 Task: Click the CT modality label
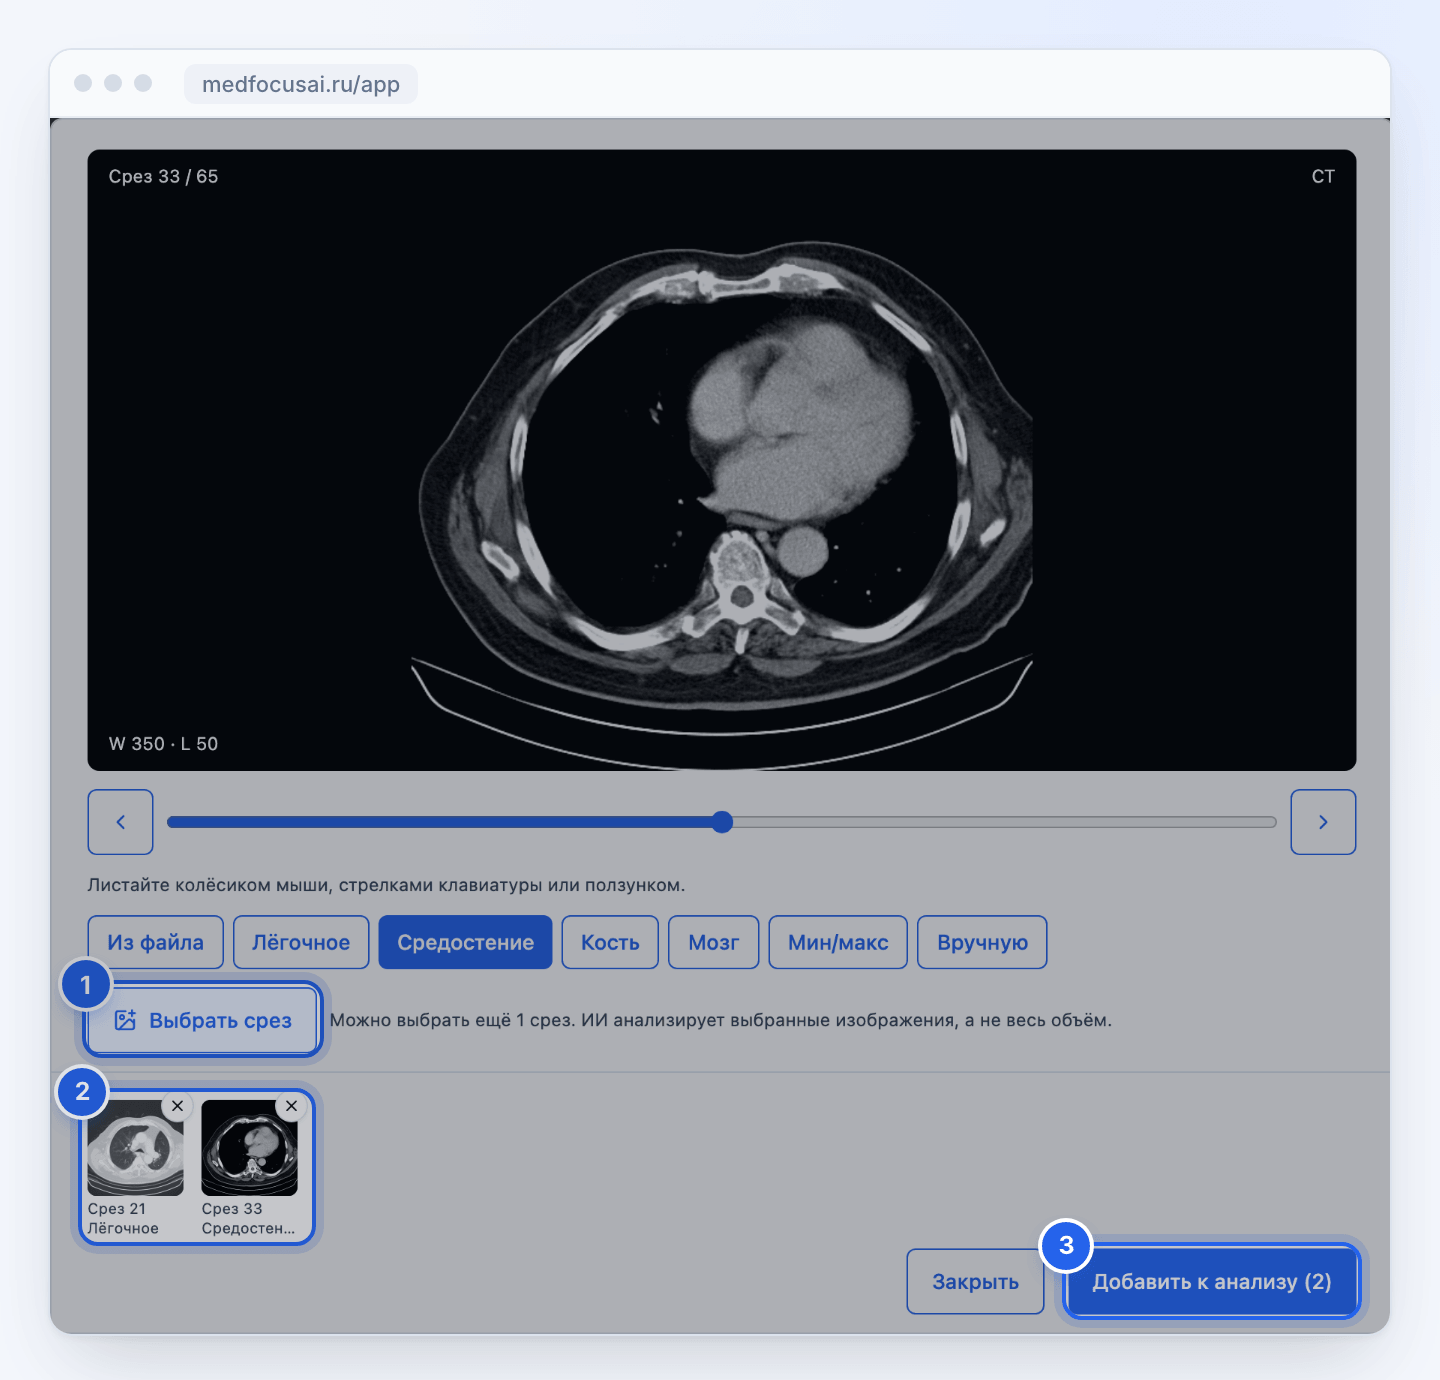tap(1323, 176)
